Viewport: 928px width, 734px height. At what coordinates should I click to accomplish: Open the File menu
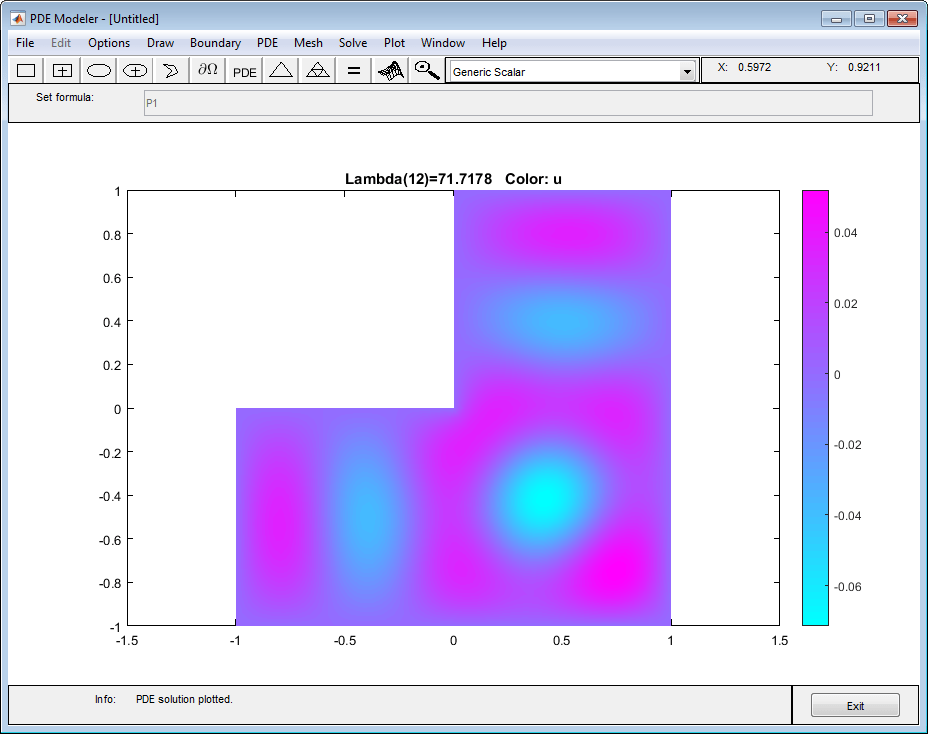pos(25,43)
